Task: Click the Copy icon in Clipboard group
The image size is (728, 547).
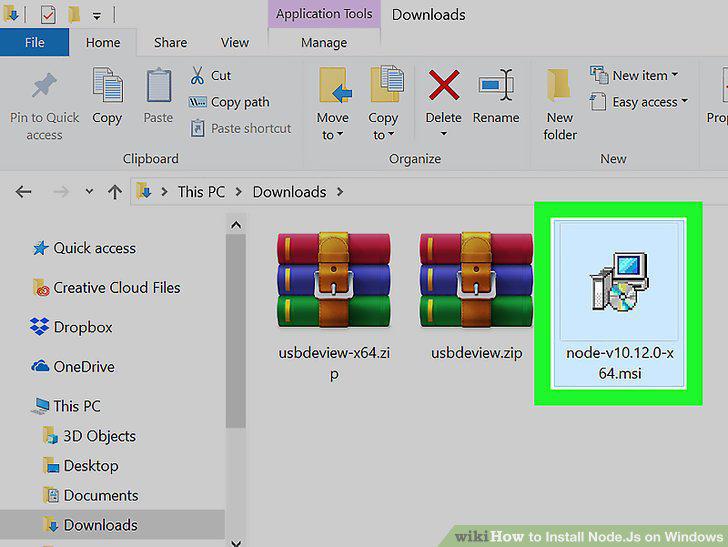Action: [x=108, y=85]
